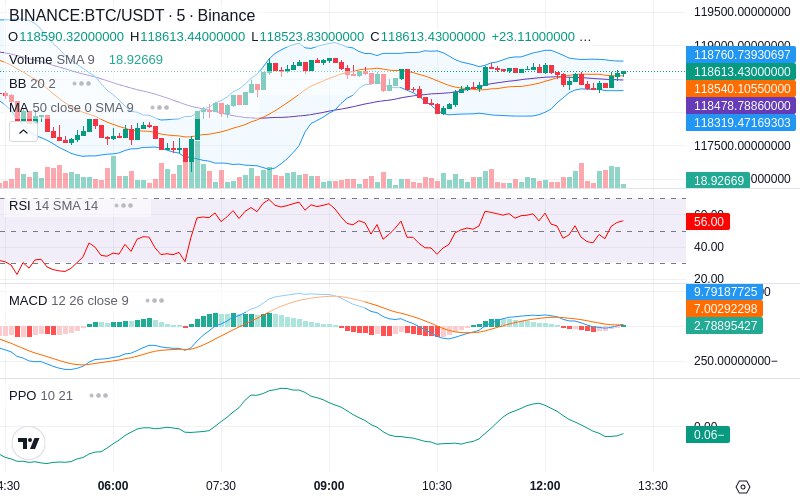The height and width of the screenshot is (500, 800).
Task: Click the red RSI 56.00 value label
Action: [x=708, y=221]
